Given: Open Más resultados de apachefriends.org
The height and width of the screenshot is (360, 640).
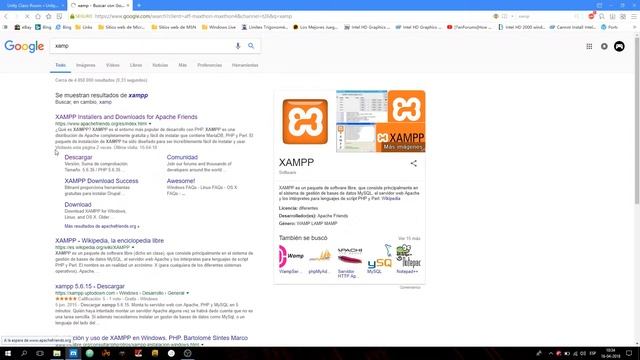Looking at the screenshot, I should pyautogui.click(x=102, y=226).
